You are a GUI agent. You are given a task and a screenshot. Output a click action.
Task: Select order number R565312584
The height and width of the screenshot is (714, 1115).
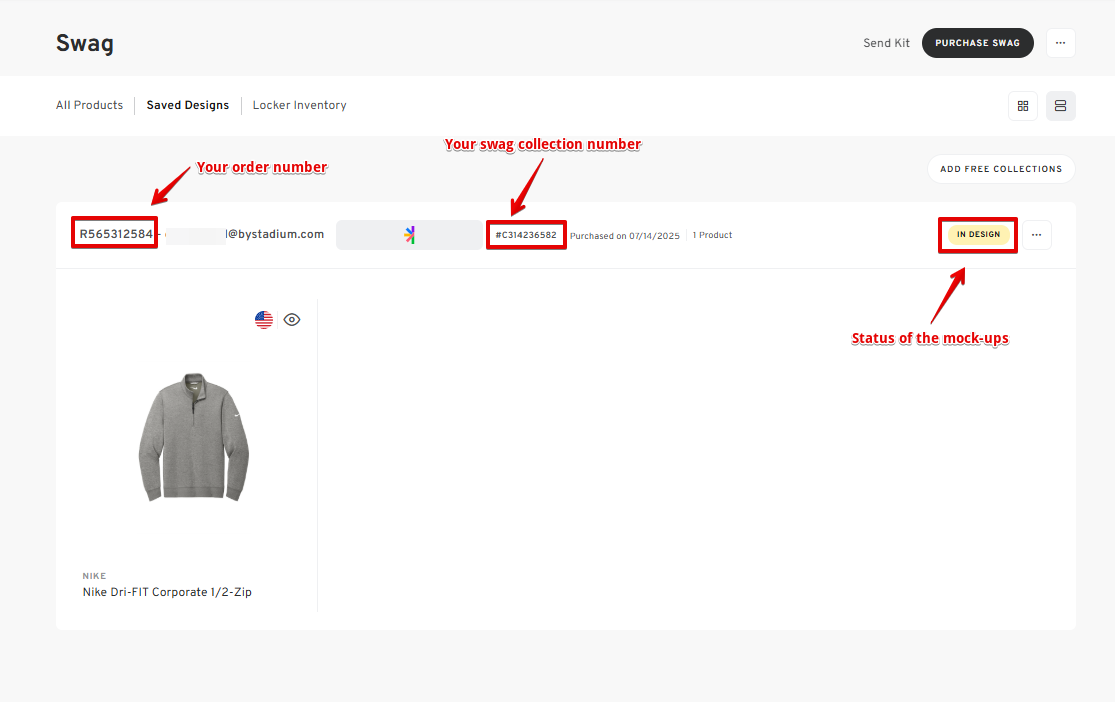[117, 234]
